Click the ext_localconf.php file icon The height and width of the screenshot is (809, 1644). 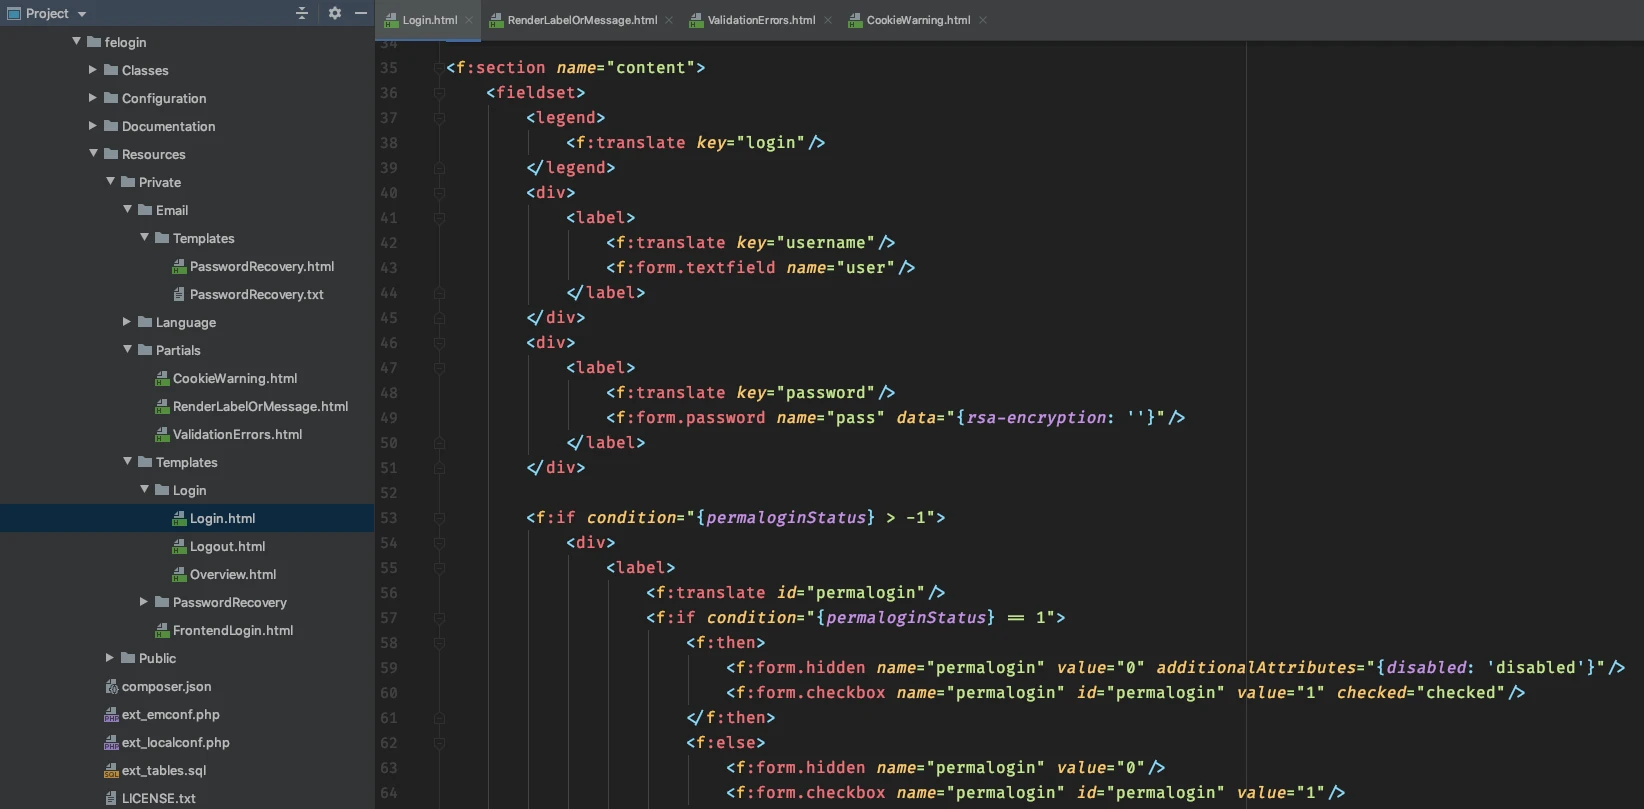pyautogui.click(x=112, y=742)
